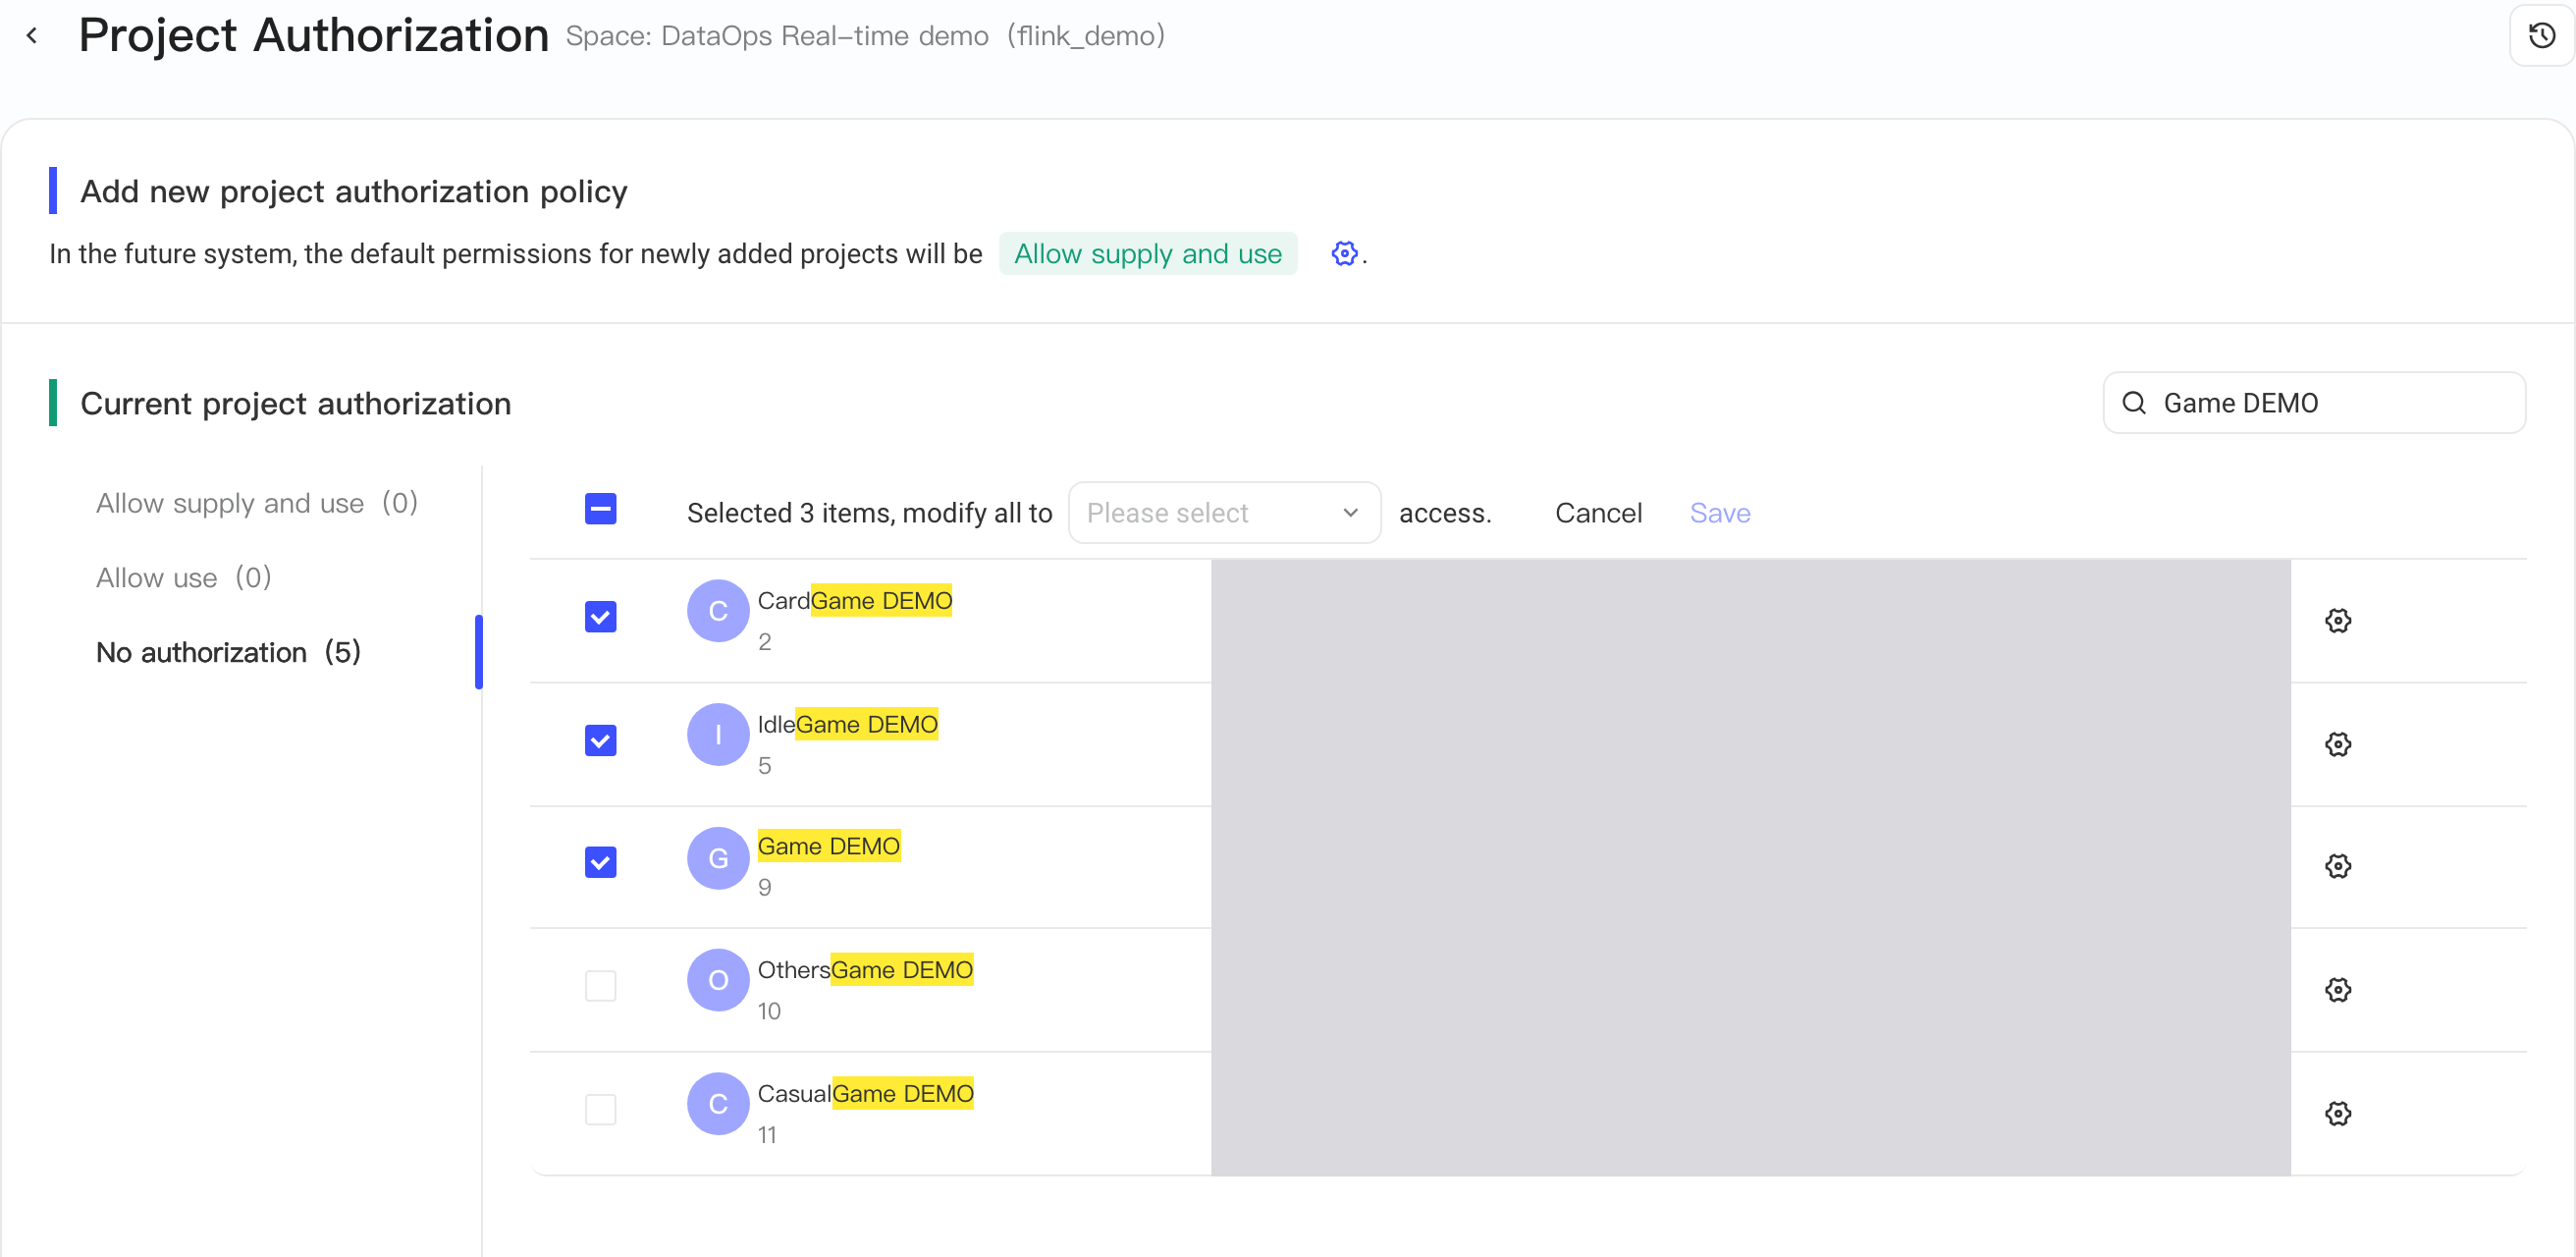This screenshot has height=1257, width=2576.
Task: Open the authorization history clock icon
Action: point(2541,36)
